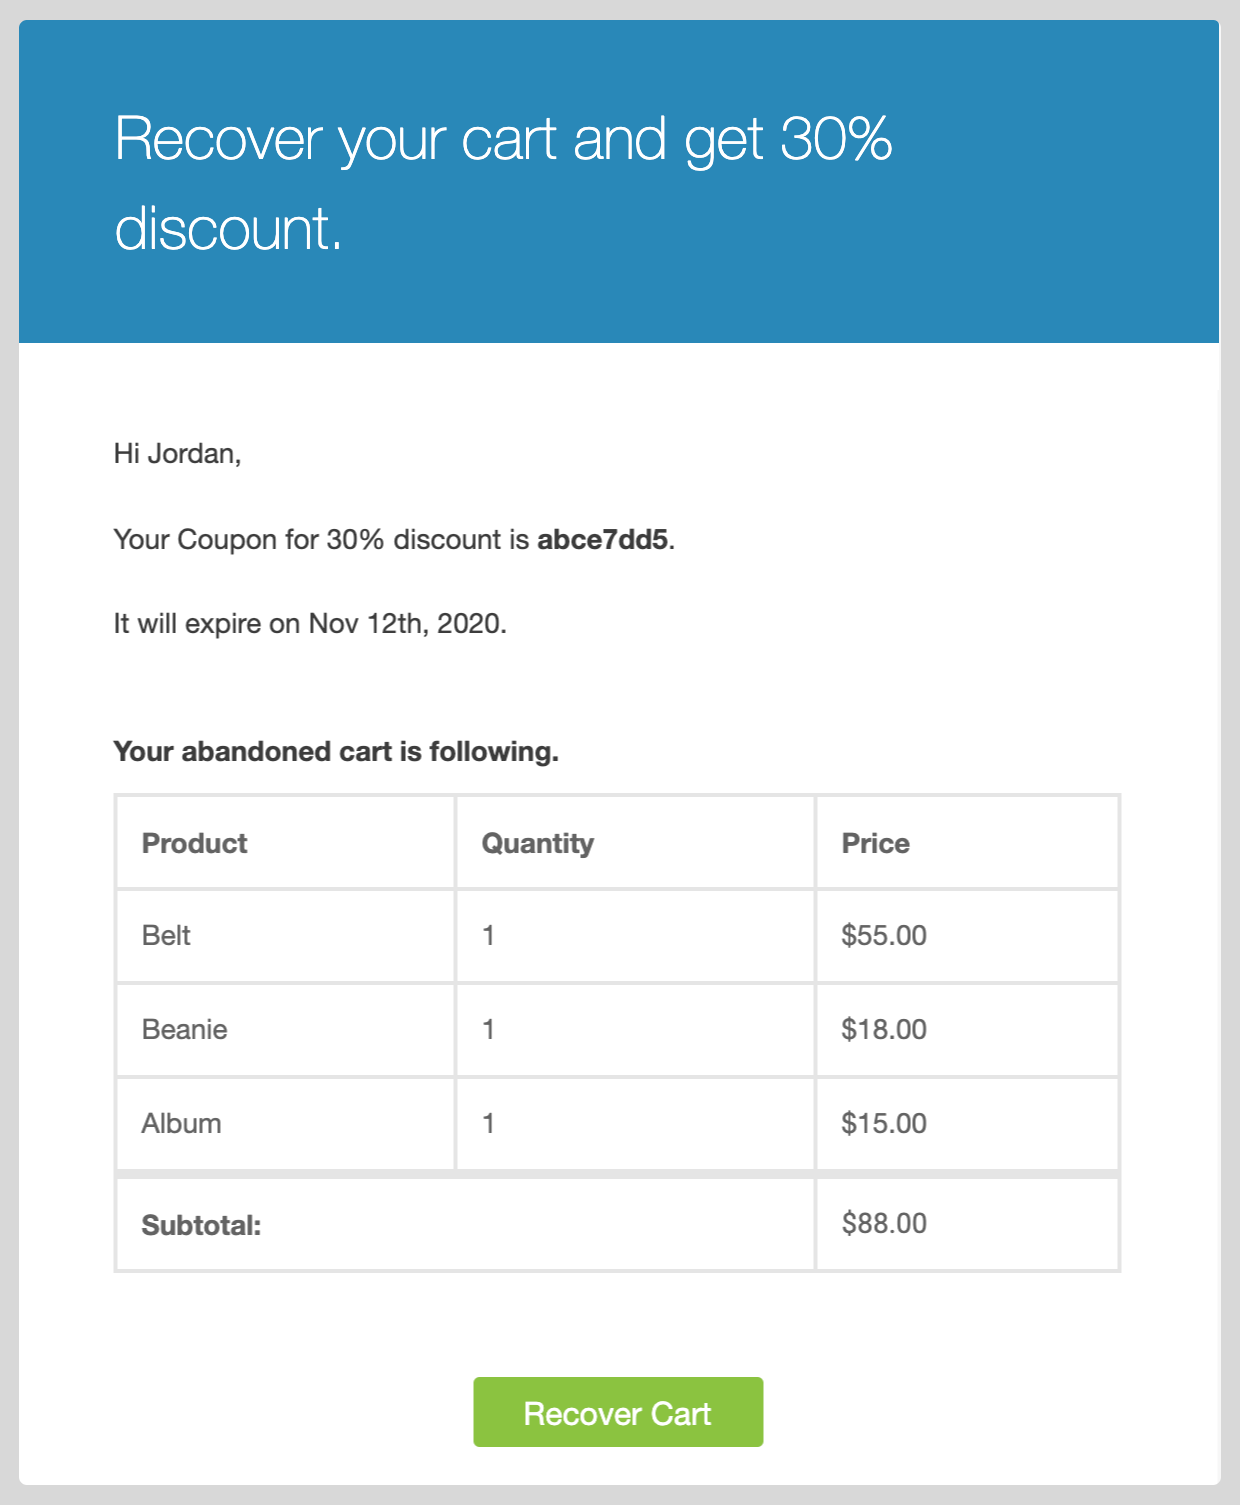Click the quantity value for Belt

point(487,935)
